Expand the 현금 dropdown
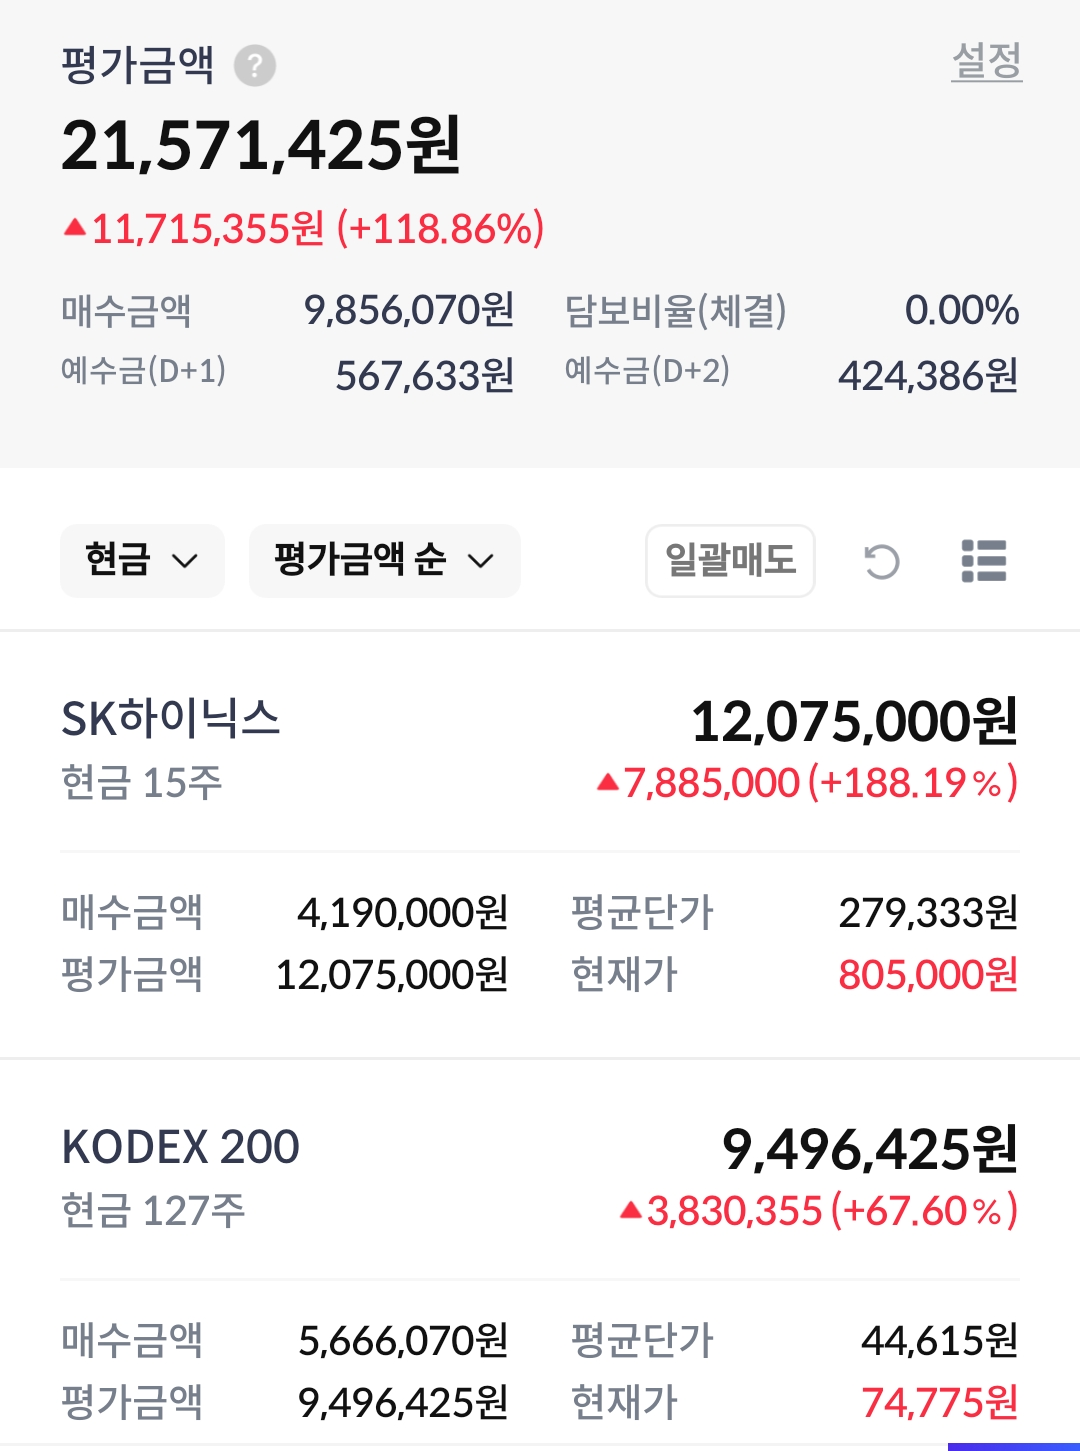 click(142, 561)
